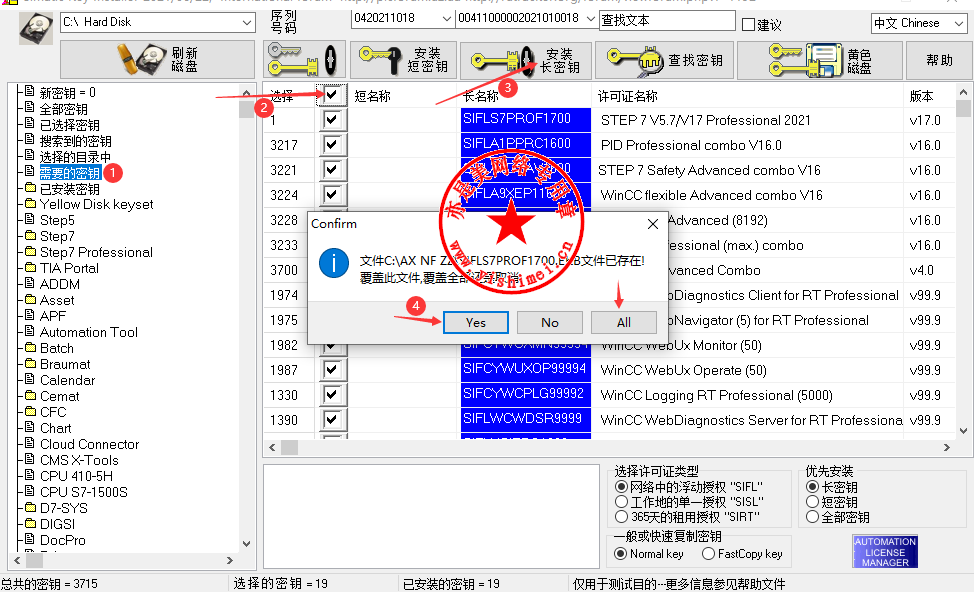Toggle checkbox for row 3217
The width and height of the screenshot is (974, 592).
332,145
